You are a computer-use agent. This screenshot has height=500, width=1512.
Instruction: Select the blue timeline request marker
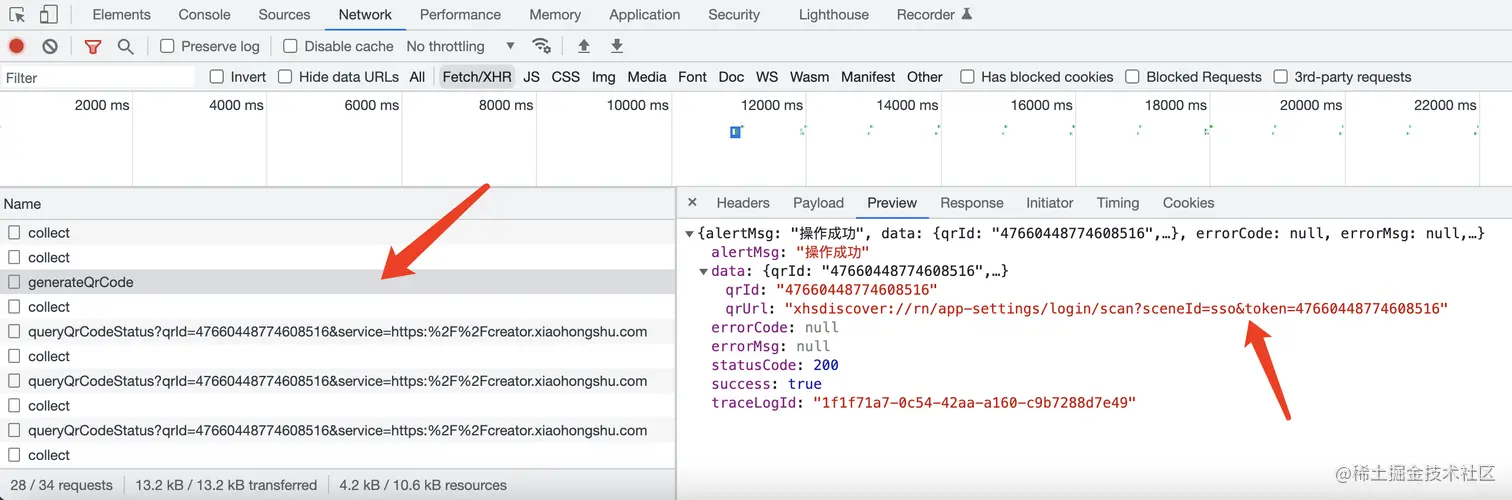pyautogui.click(x=735, y=131)
